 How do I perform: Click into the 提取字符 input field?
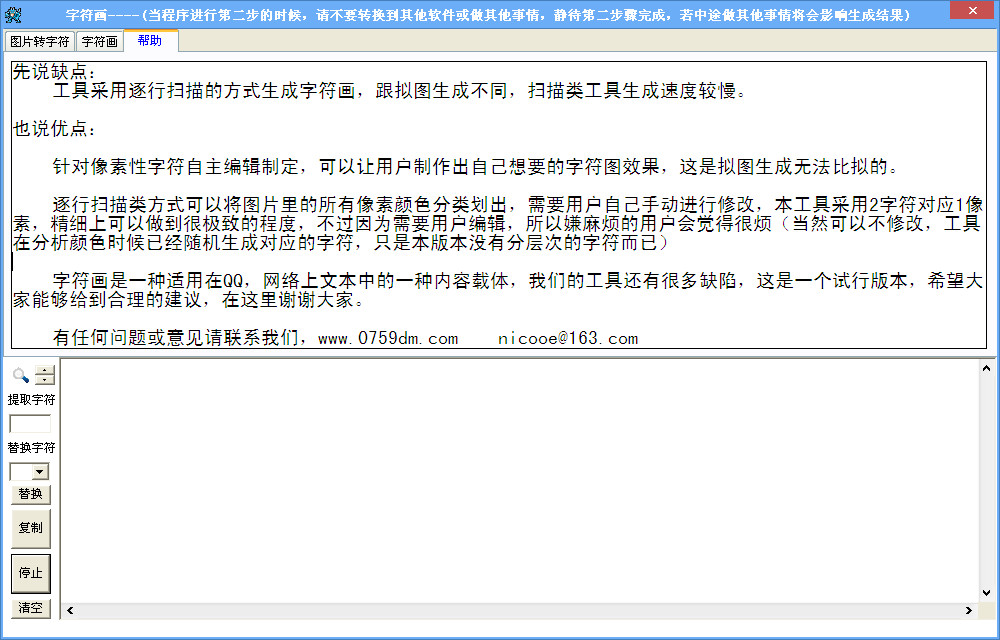pyautogui.click(x=29, y=423)
